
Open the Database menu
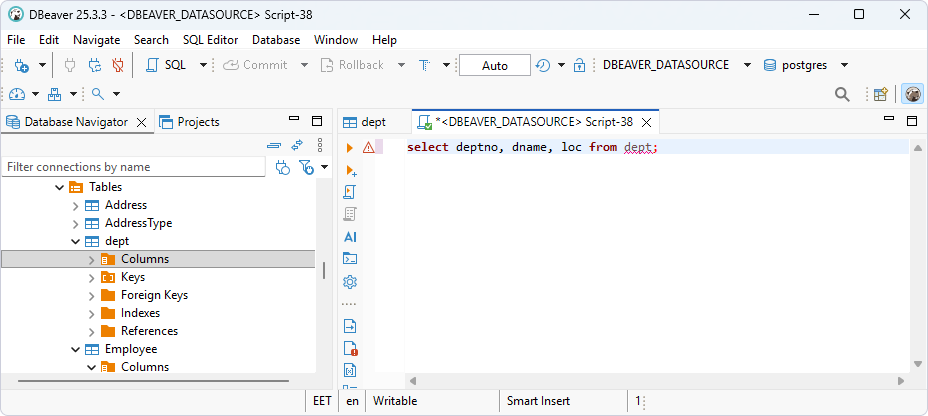(276, 40)
